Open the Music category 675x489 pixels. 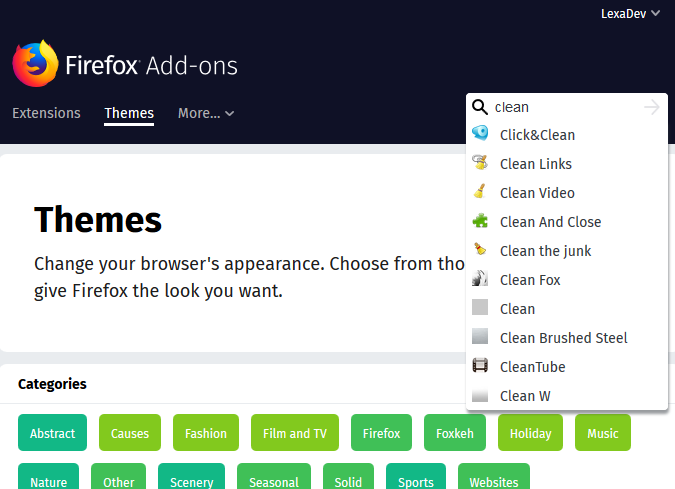point(603,433)
